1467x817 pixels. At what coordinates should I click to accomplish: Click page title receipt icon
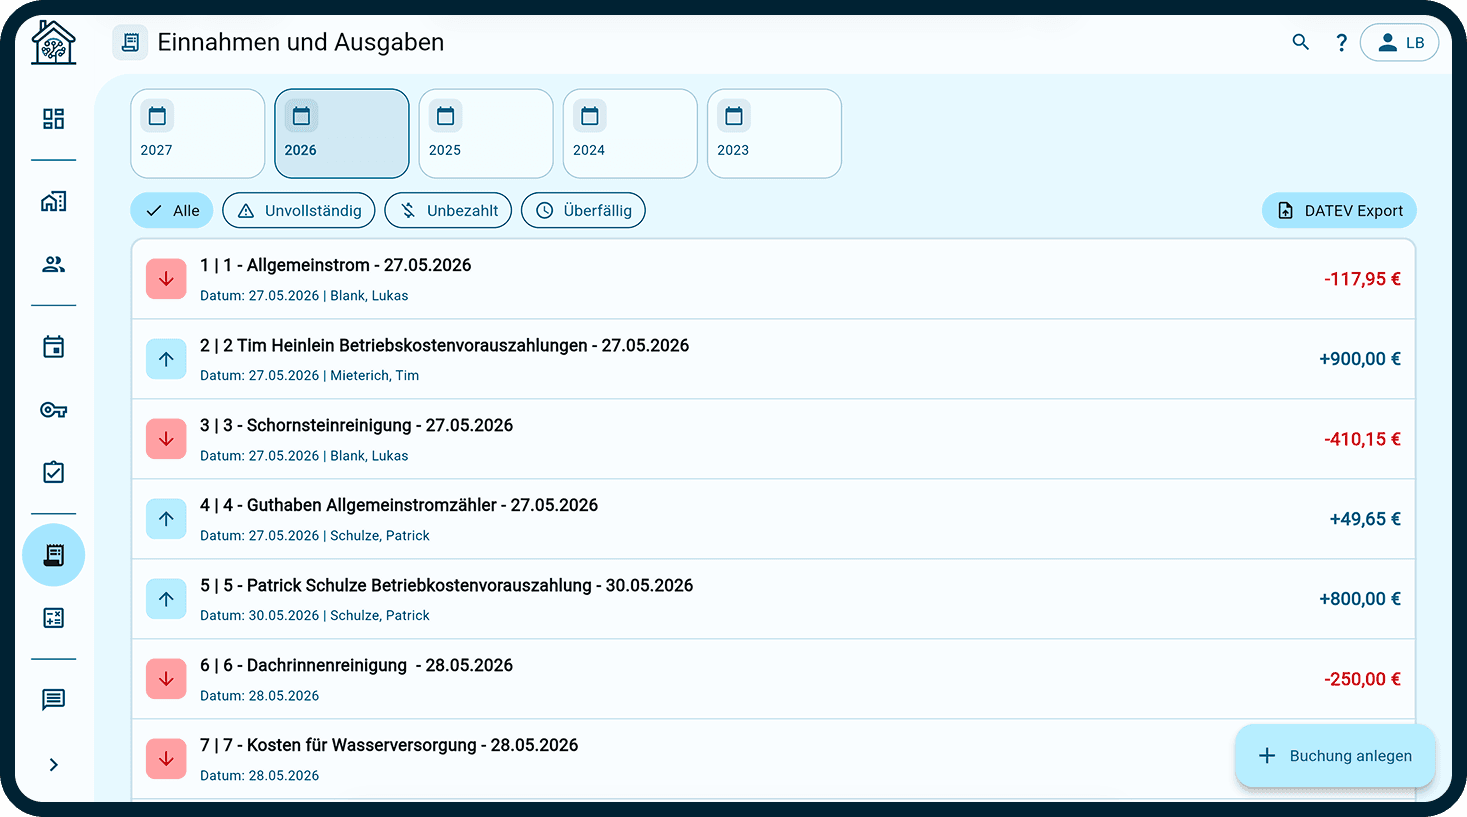click(x=130, y=43)
